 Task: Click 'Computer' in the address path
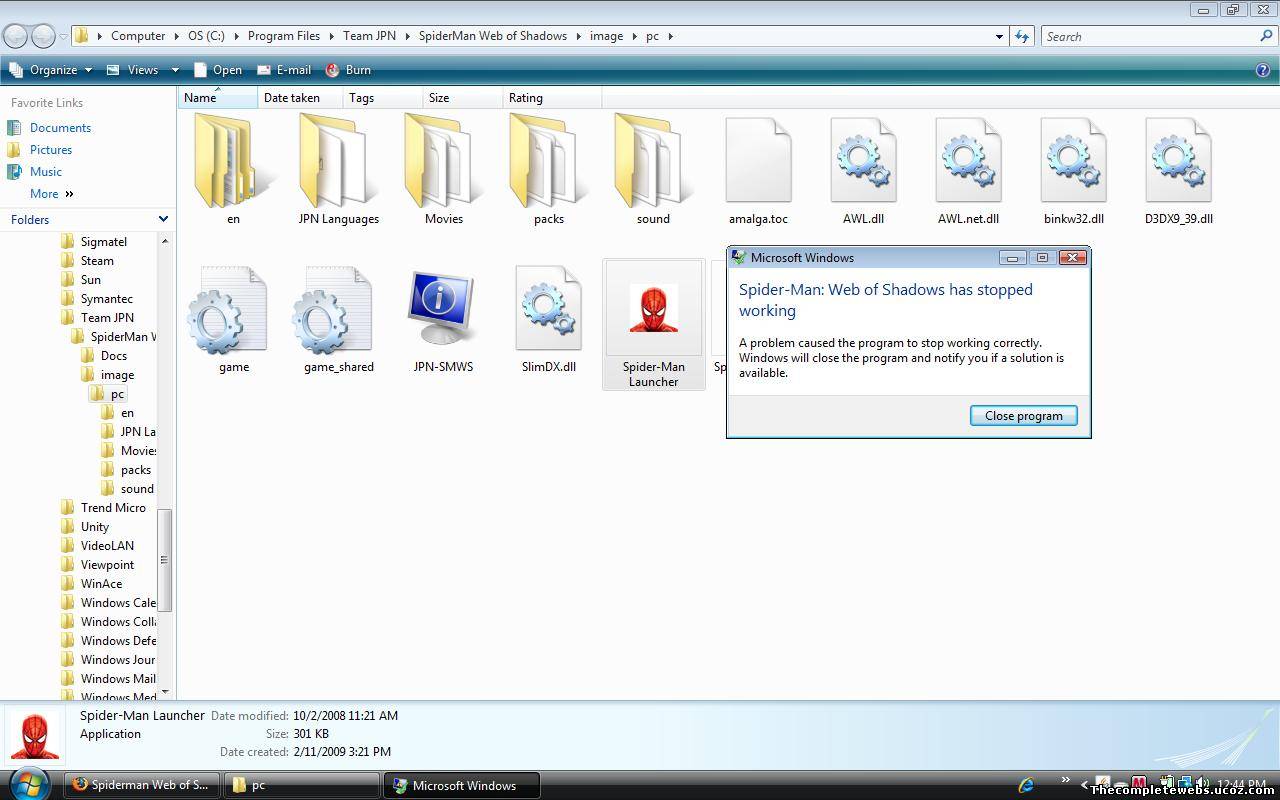(138, 36)
